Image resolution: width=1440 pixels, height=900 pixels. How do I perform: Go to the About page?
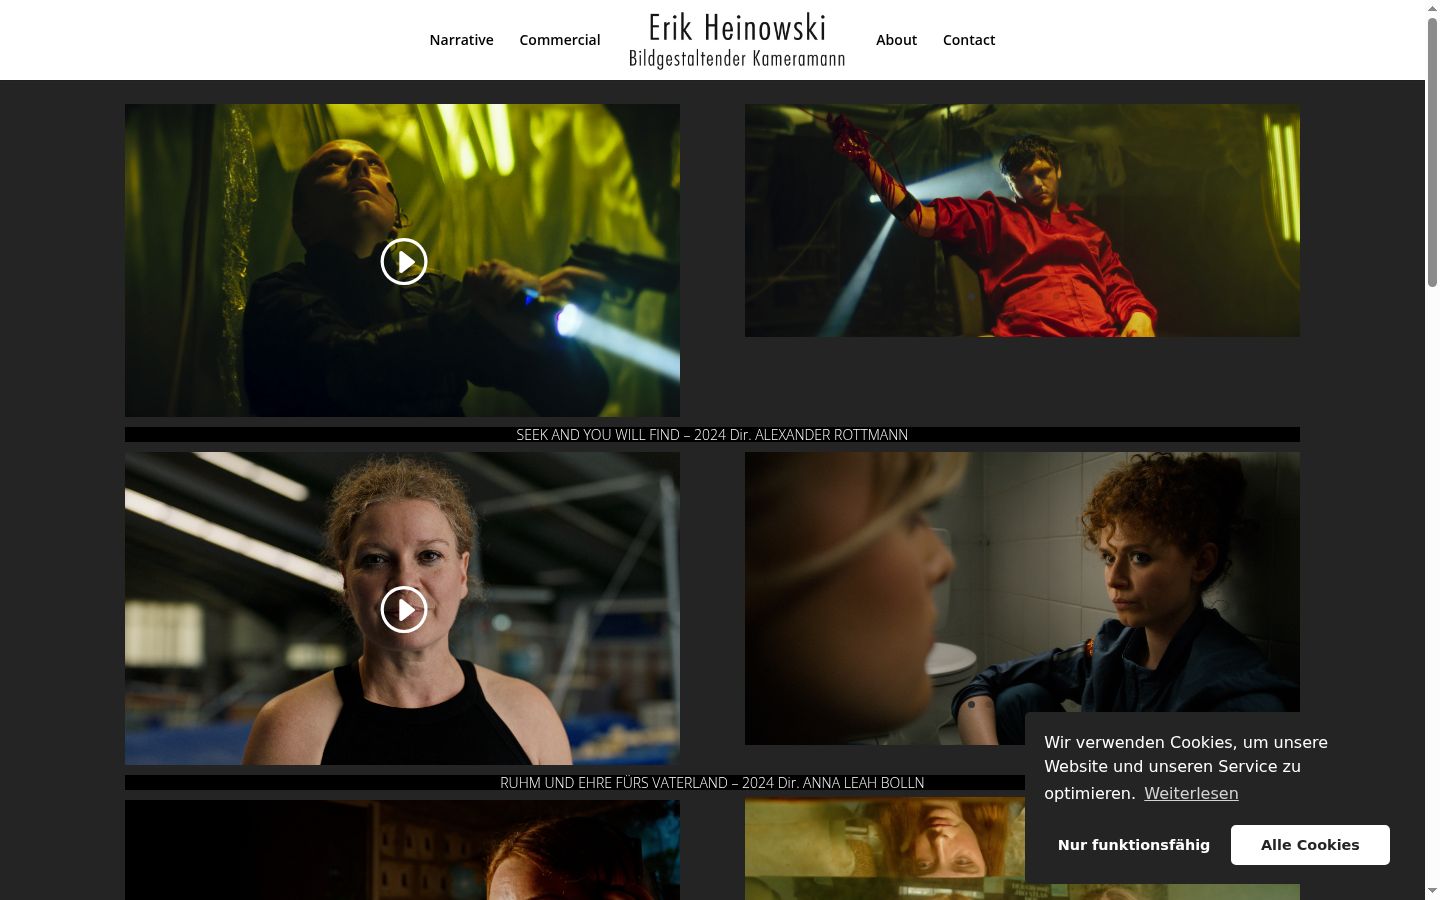coord(896,40)
